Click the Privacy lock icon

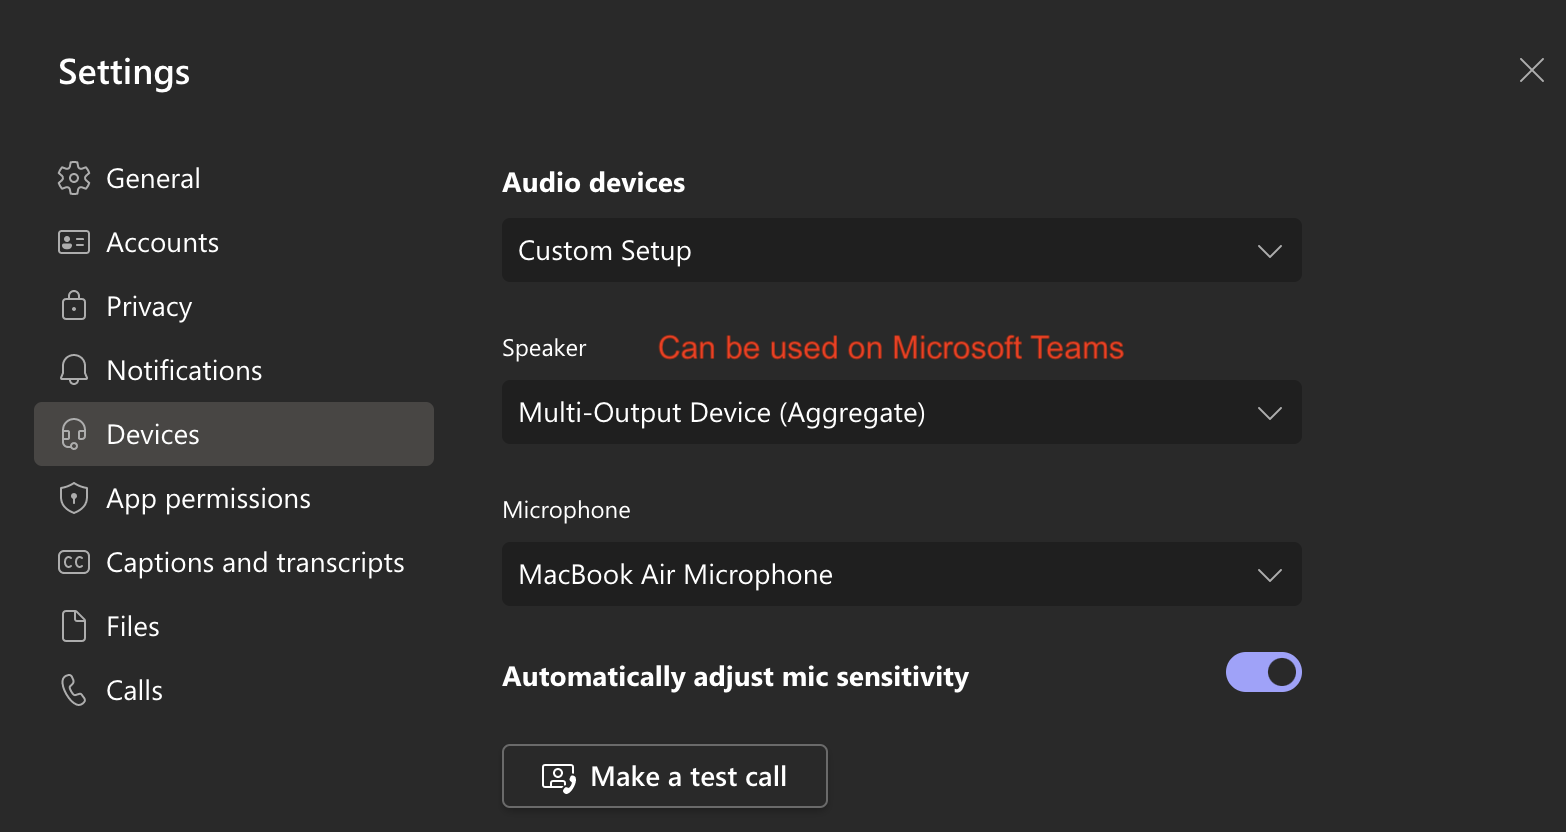pyautogui.click(x=74, y=306)
